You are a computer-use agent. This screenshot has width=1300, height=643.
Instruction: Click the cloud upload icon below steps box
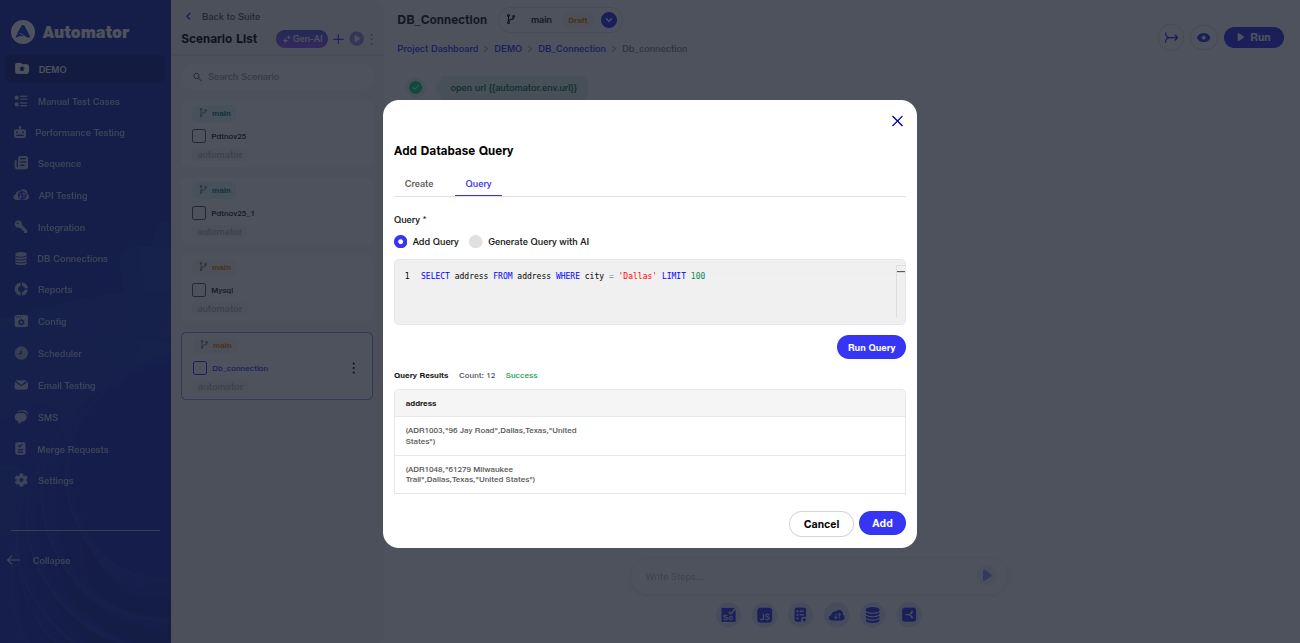pos(837,615)
